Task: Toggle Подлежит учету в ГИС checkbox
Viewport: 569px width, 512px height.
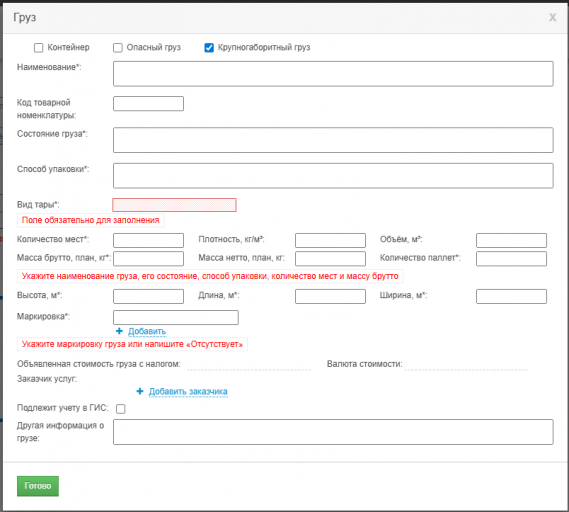Action: click(x=121, y=409)
